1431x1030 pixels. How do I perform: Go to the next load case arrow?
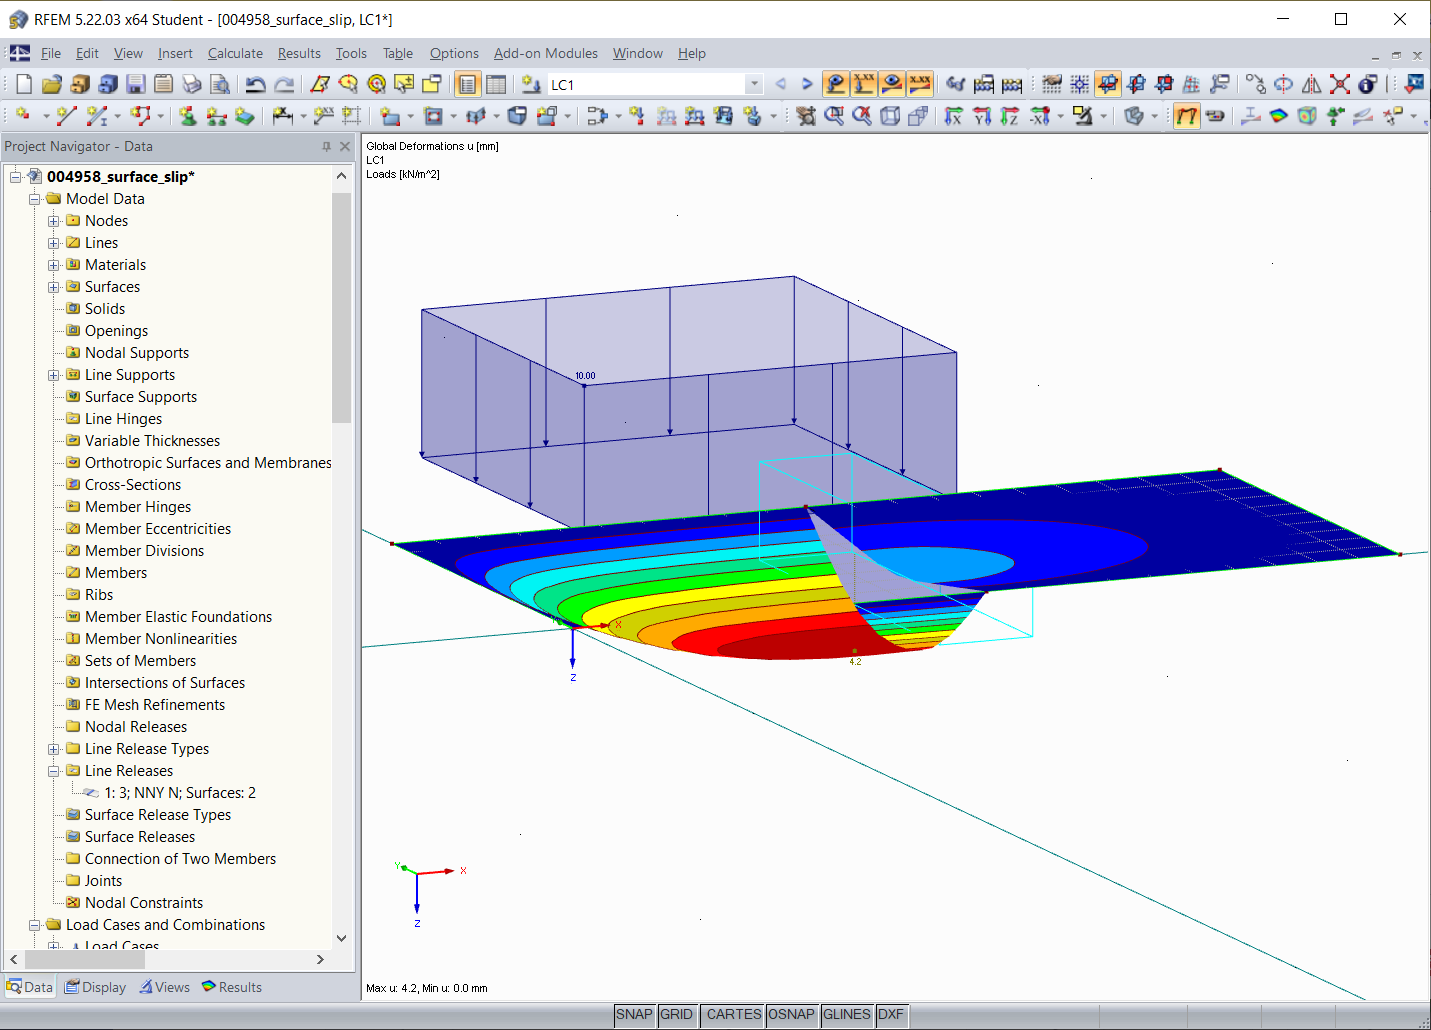[x=807, y=84]
